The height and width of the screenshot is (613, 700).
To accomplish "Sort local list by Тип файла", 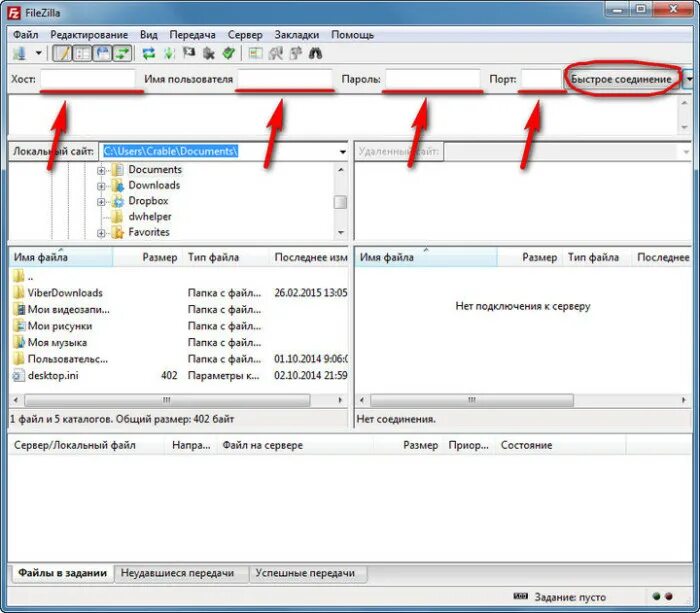I will [226, 257].
